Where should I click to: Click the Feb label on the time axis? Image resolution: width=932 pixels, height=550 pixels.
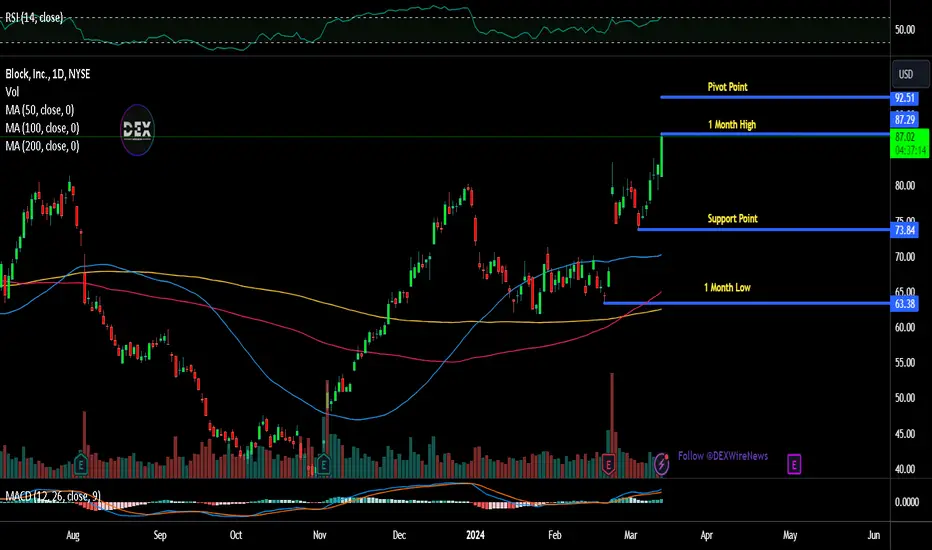pos(555,535)
